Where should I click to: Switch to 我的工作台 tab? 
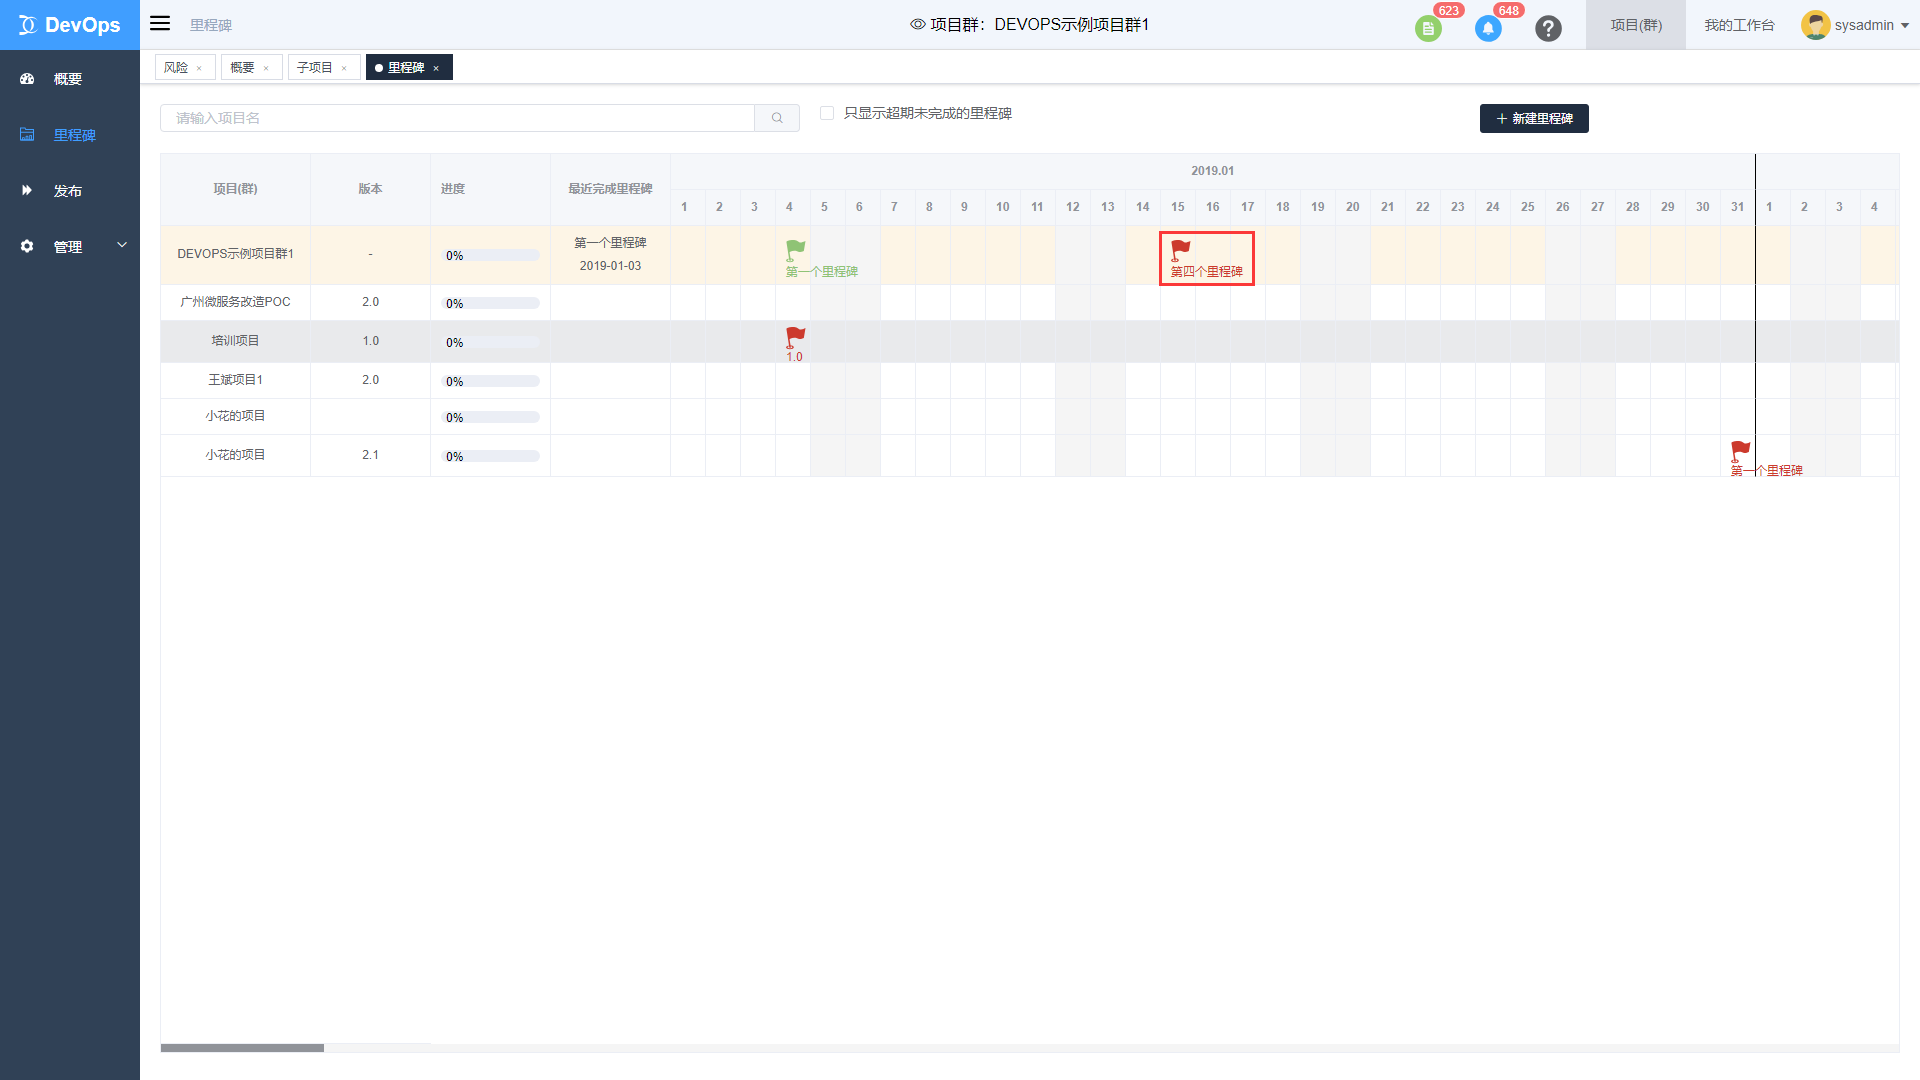pos(1738,24)
